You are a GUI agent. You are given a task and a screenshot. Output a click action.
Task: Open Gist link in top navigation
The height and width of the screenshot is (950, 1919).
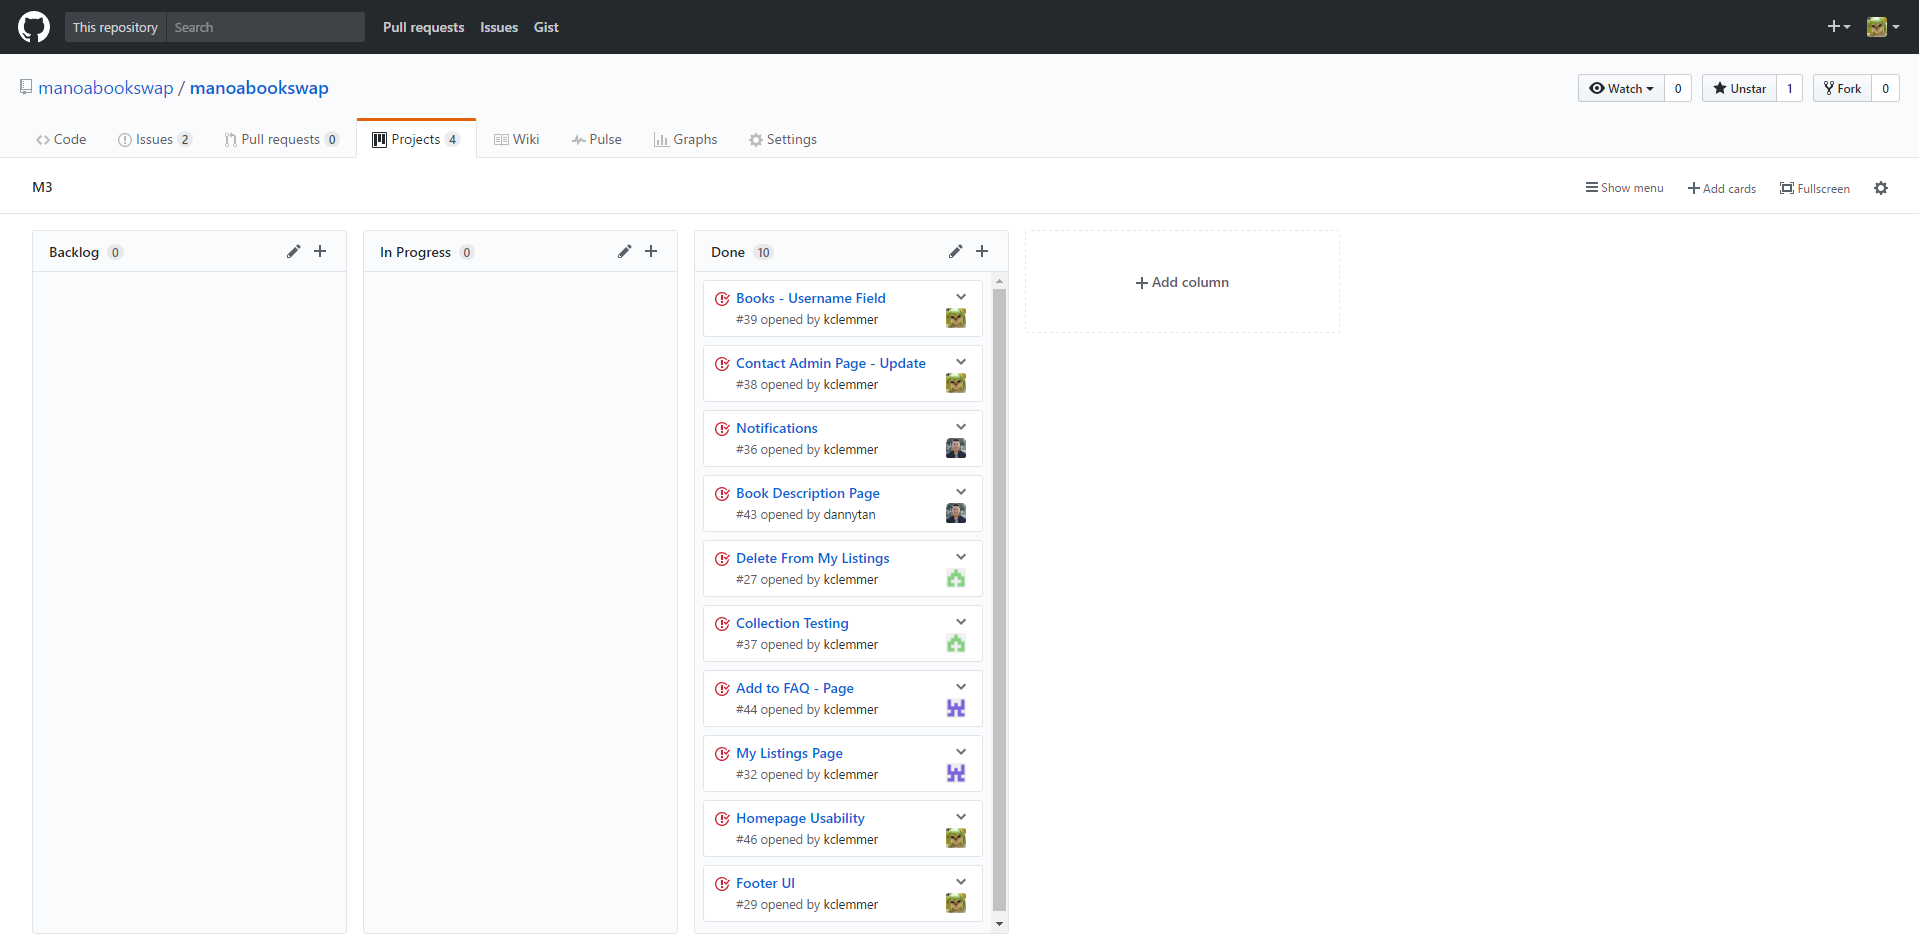click(x=546, y=27)
